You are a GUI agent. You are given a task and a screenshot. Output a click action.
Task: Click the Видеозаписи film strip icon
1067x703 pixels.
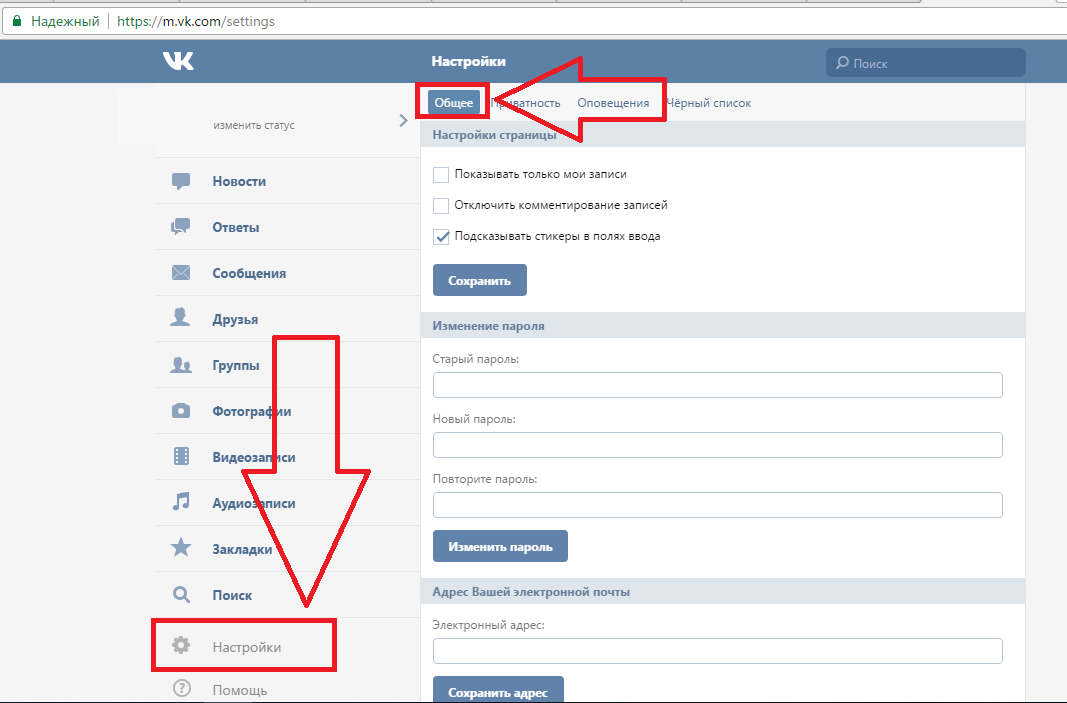pos(181,456)
